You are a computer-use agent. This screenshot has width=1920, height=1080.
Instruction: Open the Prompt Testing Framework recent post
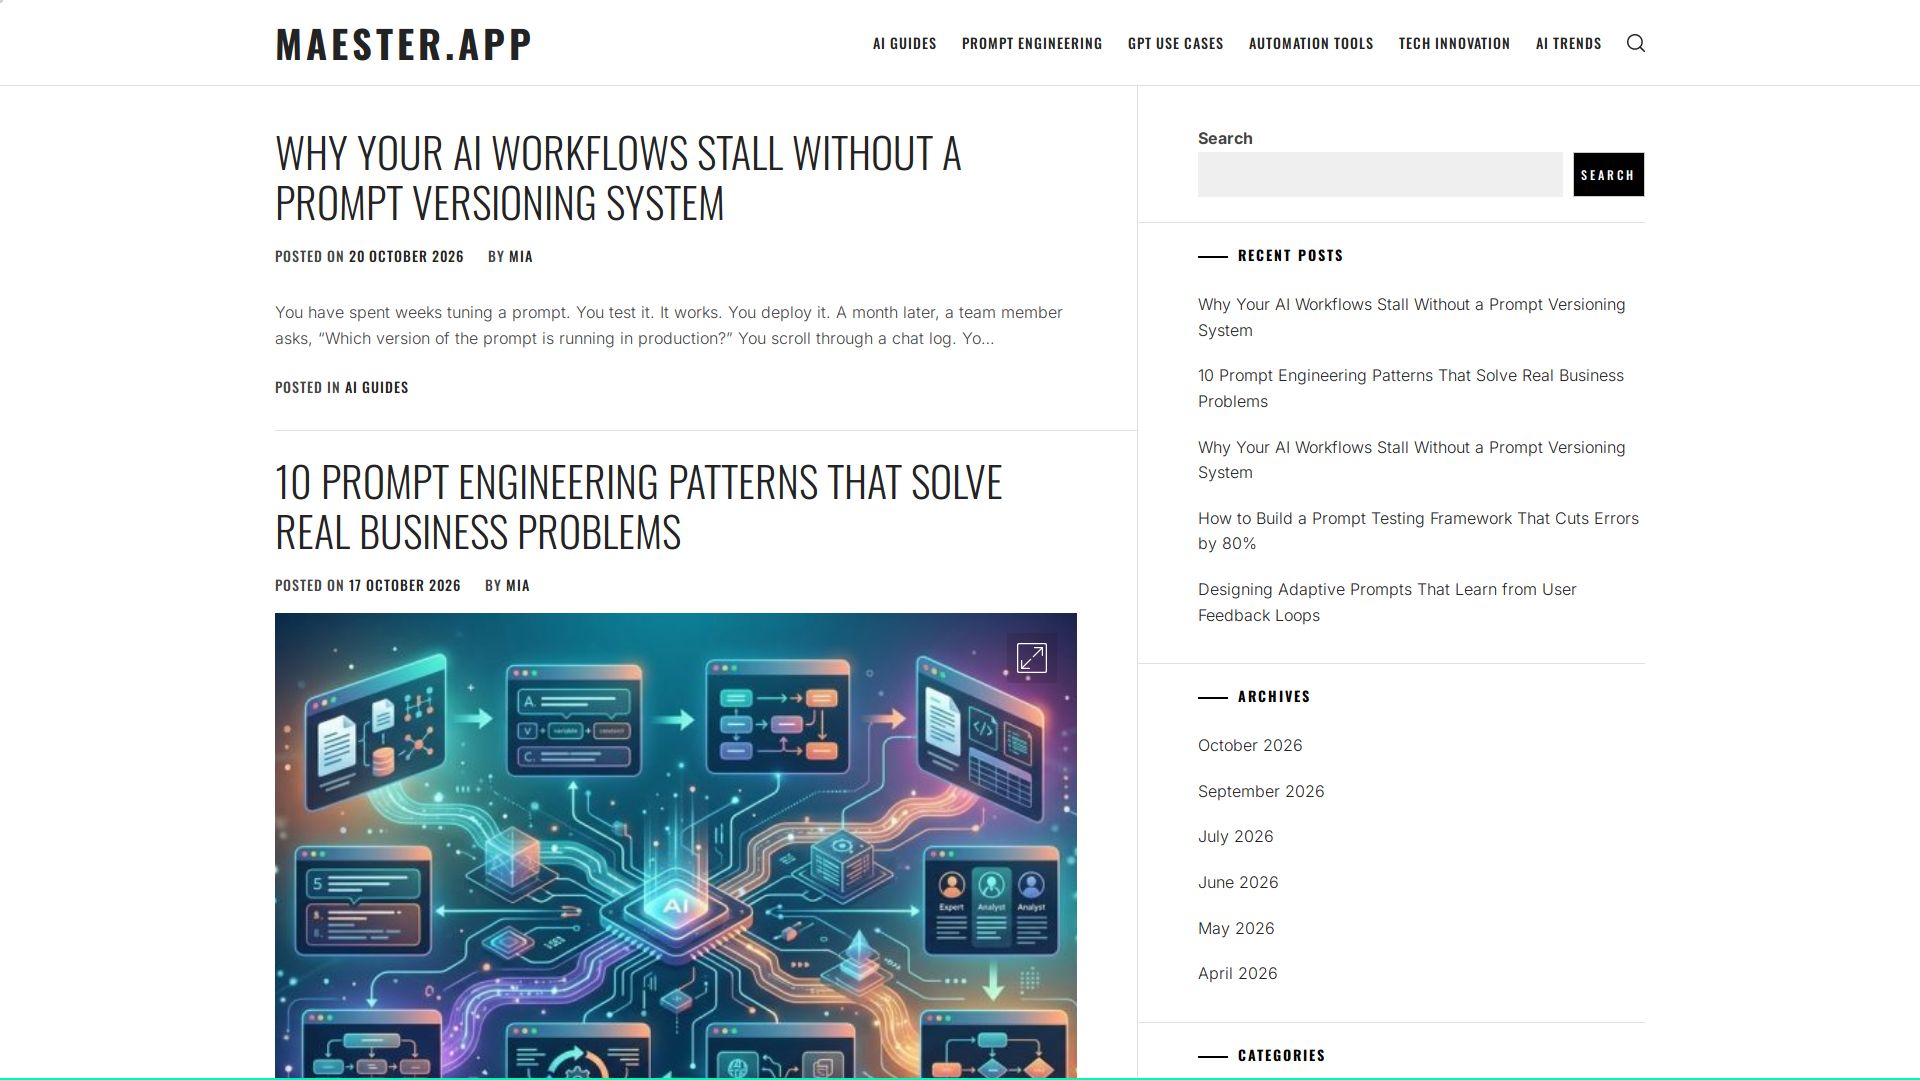pyautogui.click(x=1418, y=531)
